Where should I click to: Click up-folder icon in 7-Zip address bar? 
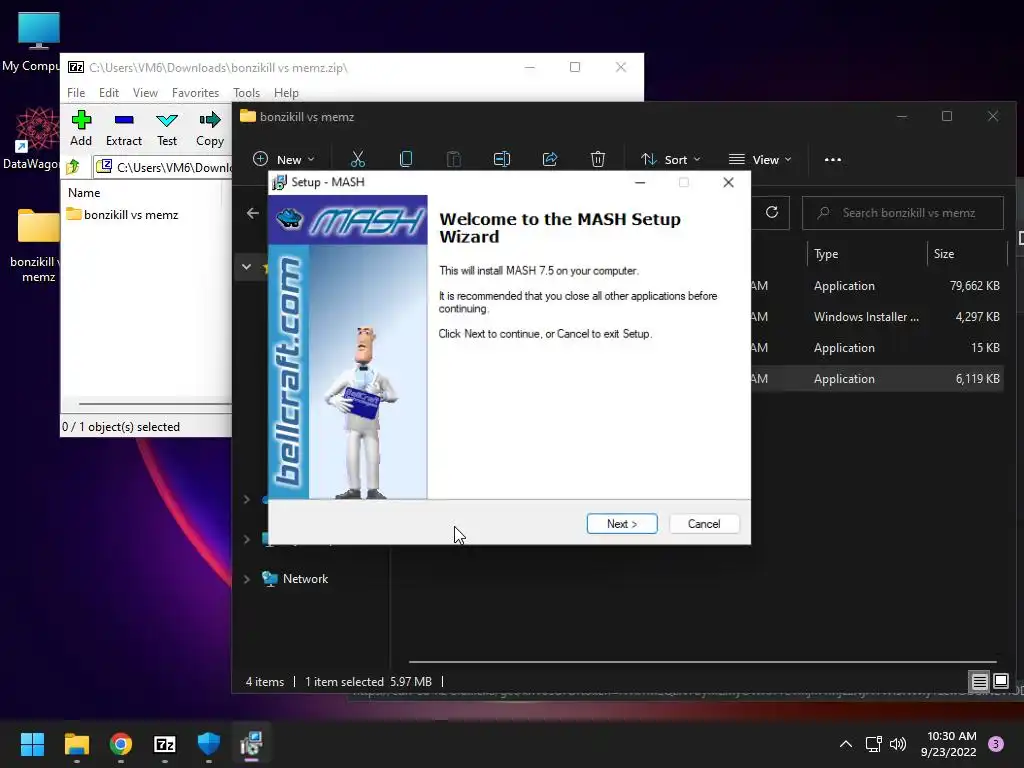pyautogui.click(x=73, y=167)
